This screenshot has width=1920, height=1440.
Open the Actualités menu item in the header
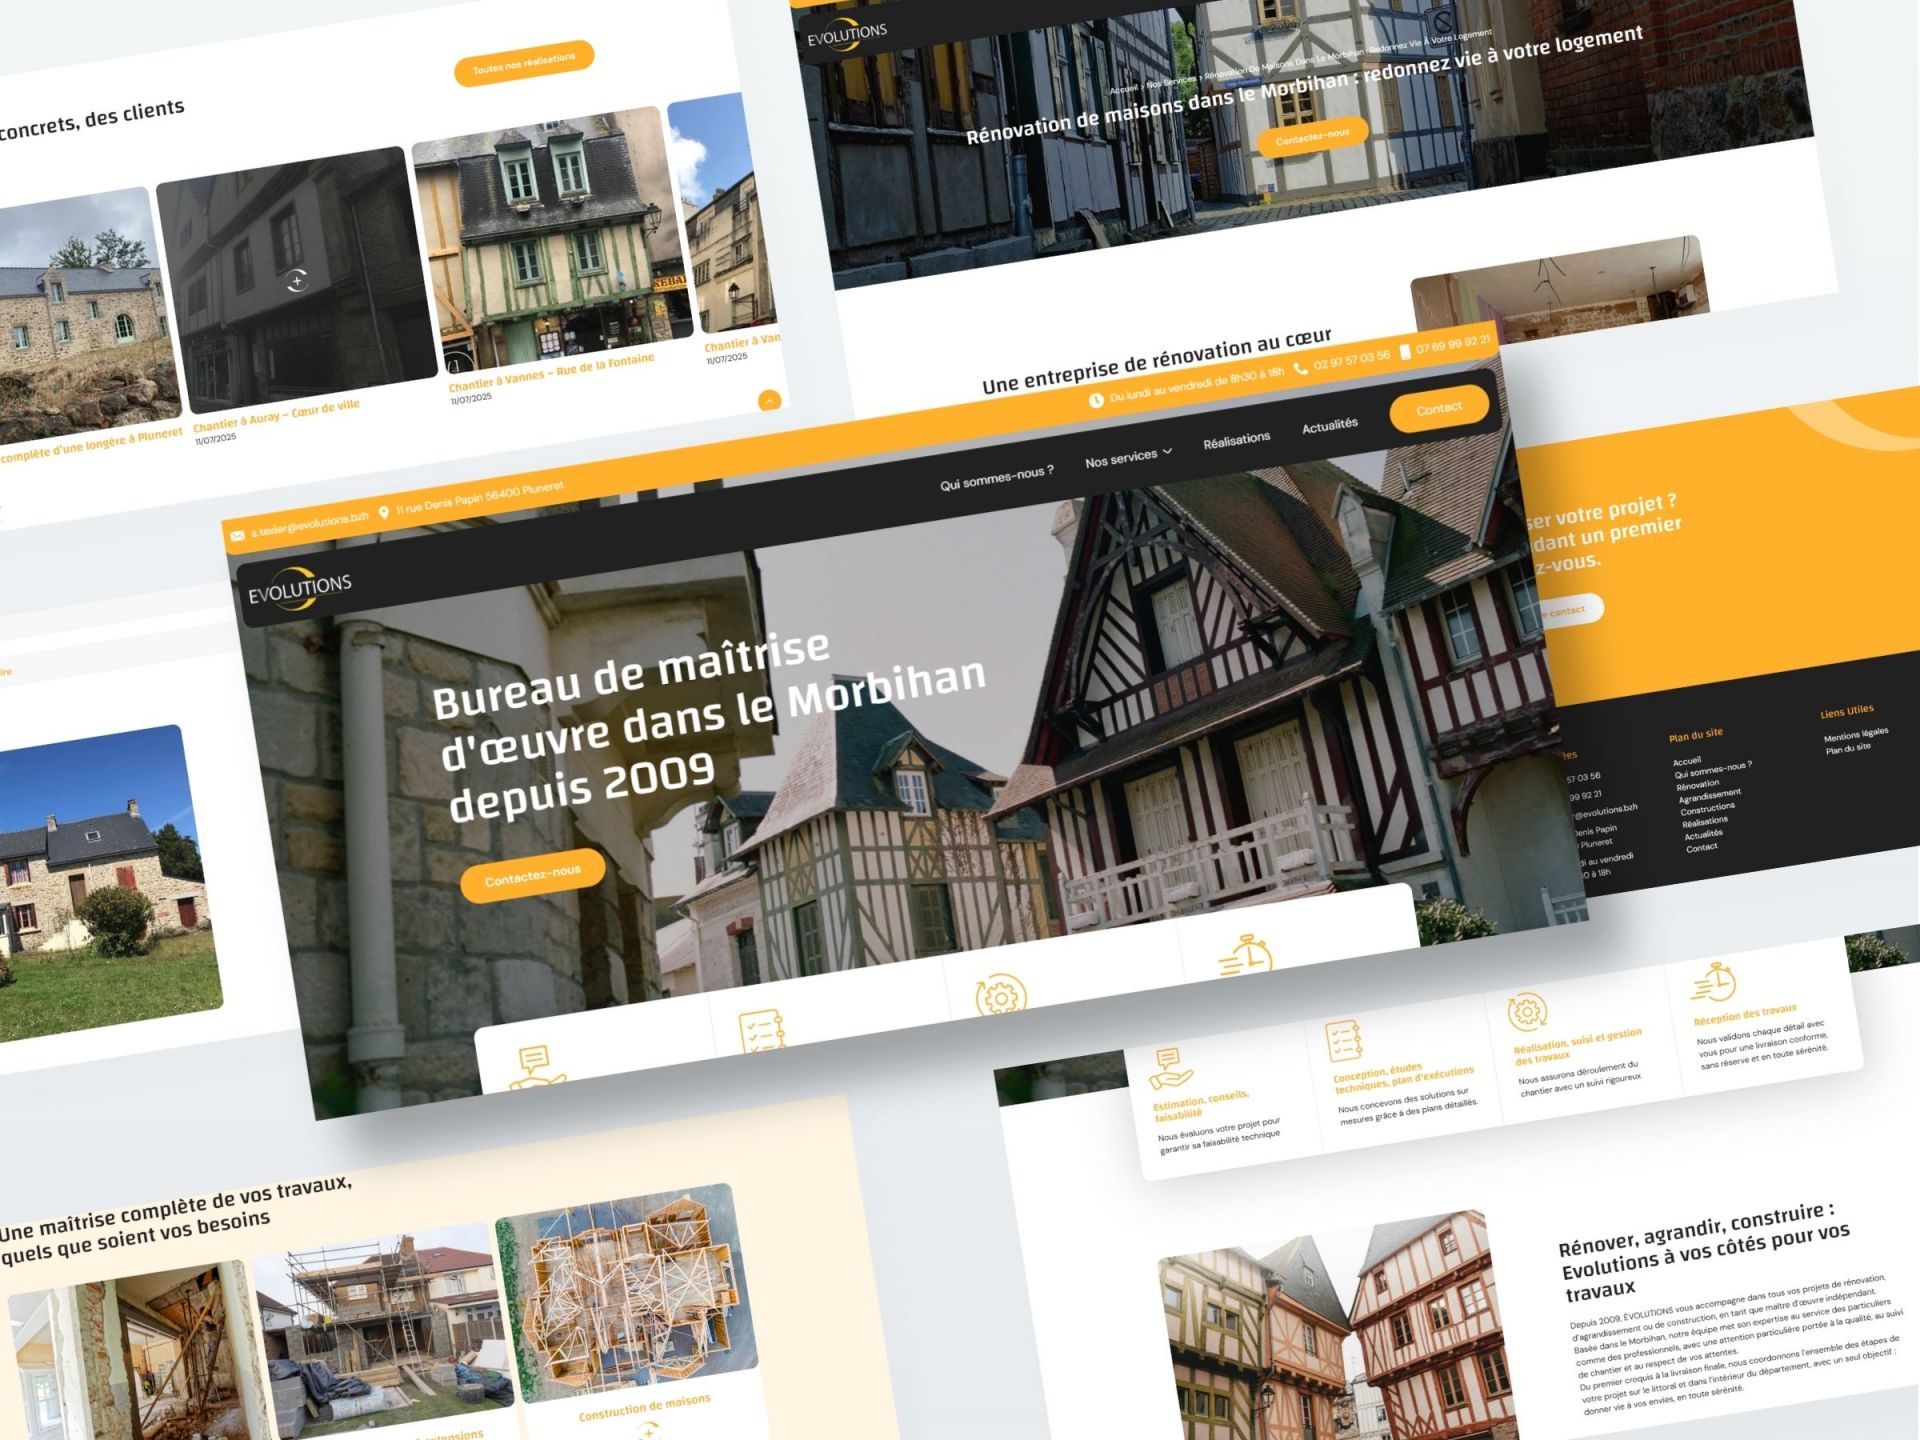(1330, 426)
